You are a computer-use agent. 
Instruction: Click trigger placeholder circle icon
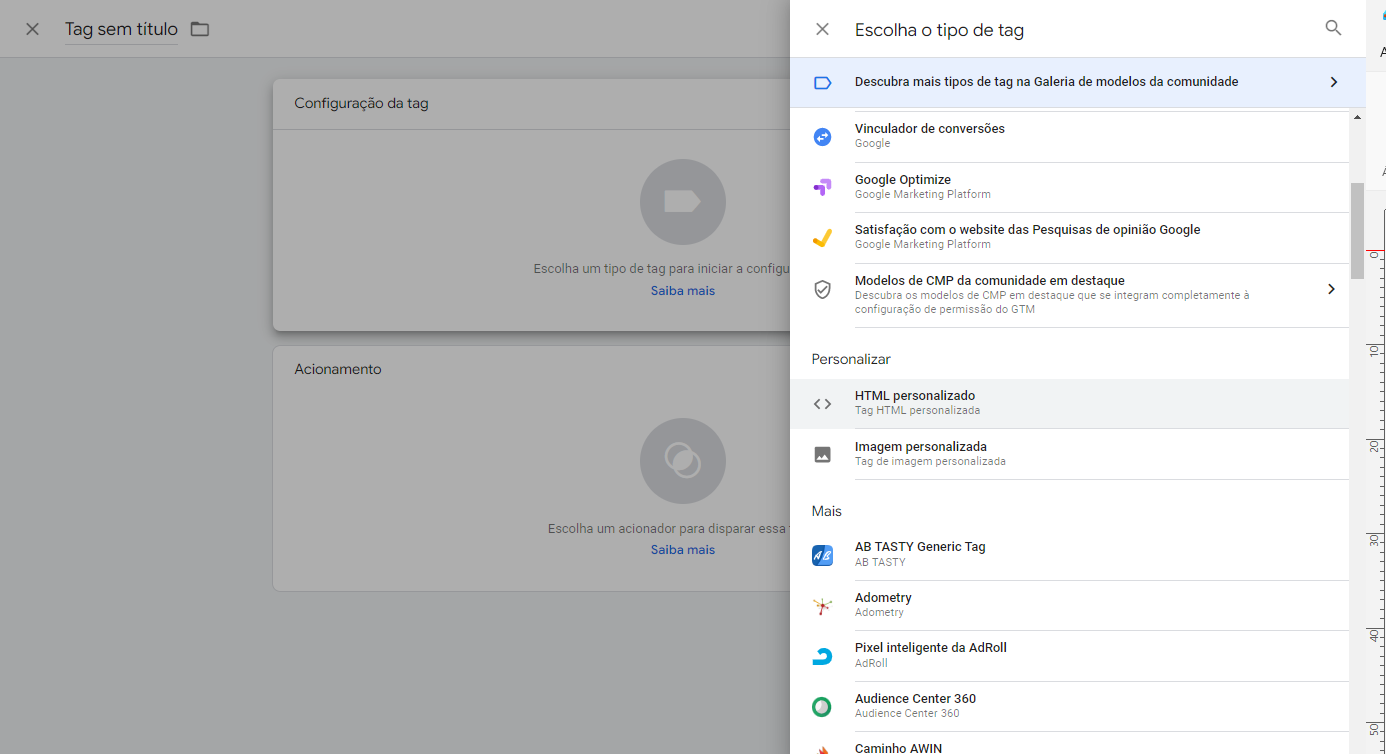tap(683, 461)
